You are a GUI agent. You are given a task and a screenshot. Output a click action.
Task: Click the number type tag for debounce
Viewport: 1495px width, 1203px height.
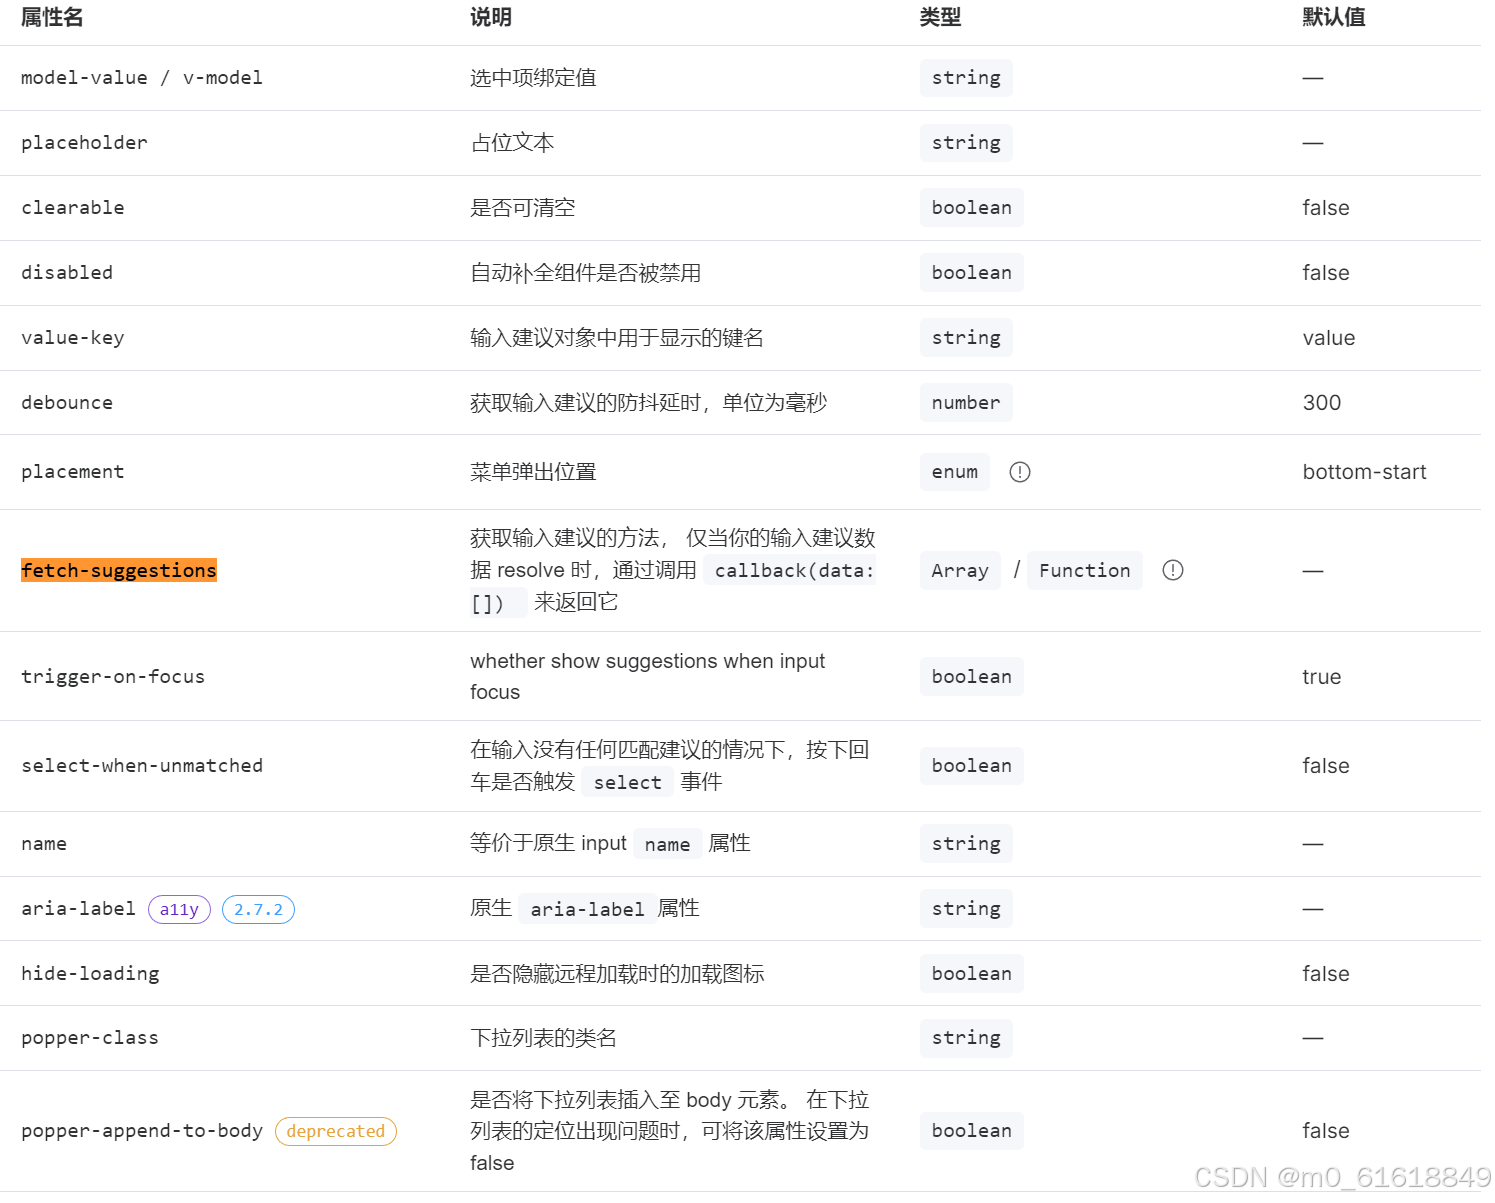tap(965, 402)
